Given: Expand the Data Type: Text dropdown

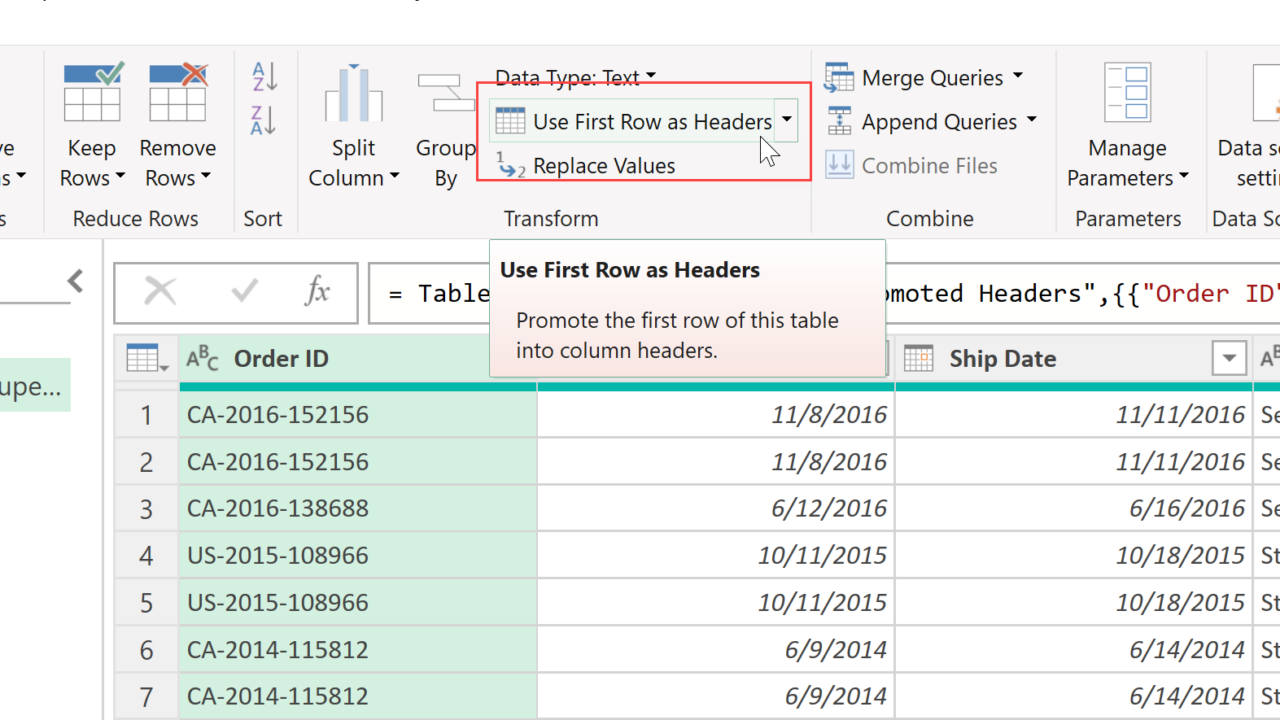Looking at the screenshot, I should coord(651,77).
